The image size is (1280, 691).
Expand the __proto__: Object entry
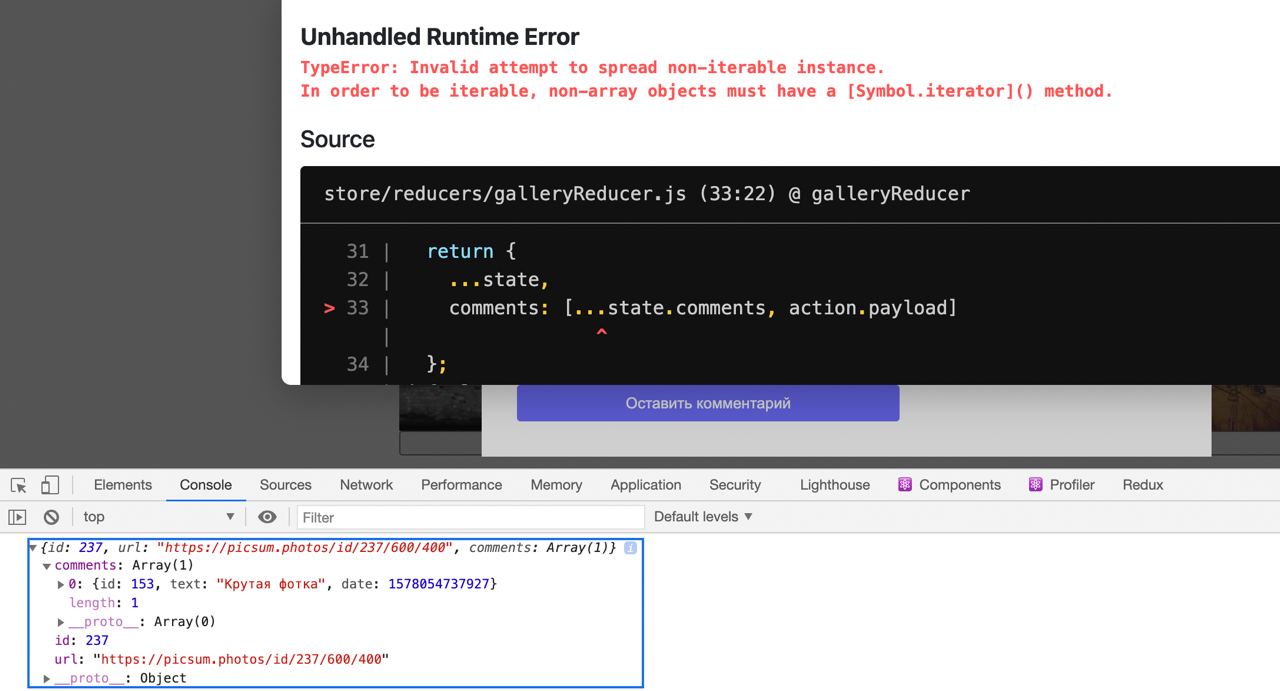[47, 679]
